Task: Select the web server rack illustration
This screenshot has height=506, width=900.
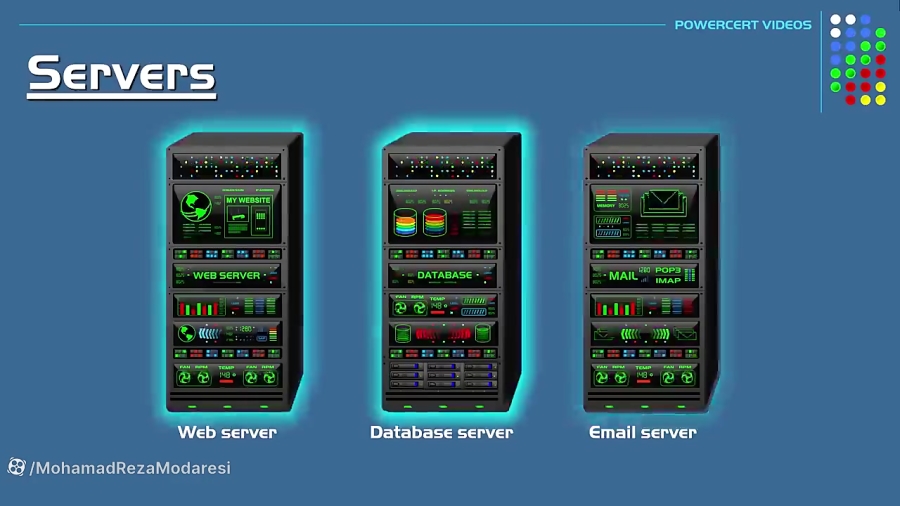Action: pos(235,272)
